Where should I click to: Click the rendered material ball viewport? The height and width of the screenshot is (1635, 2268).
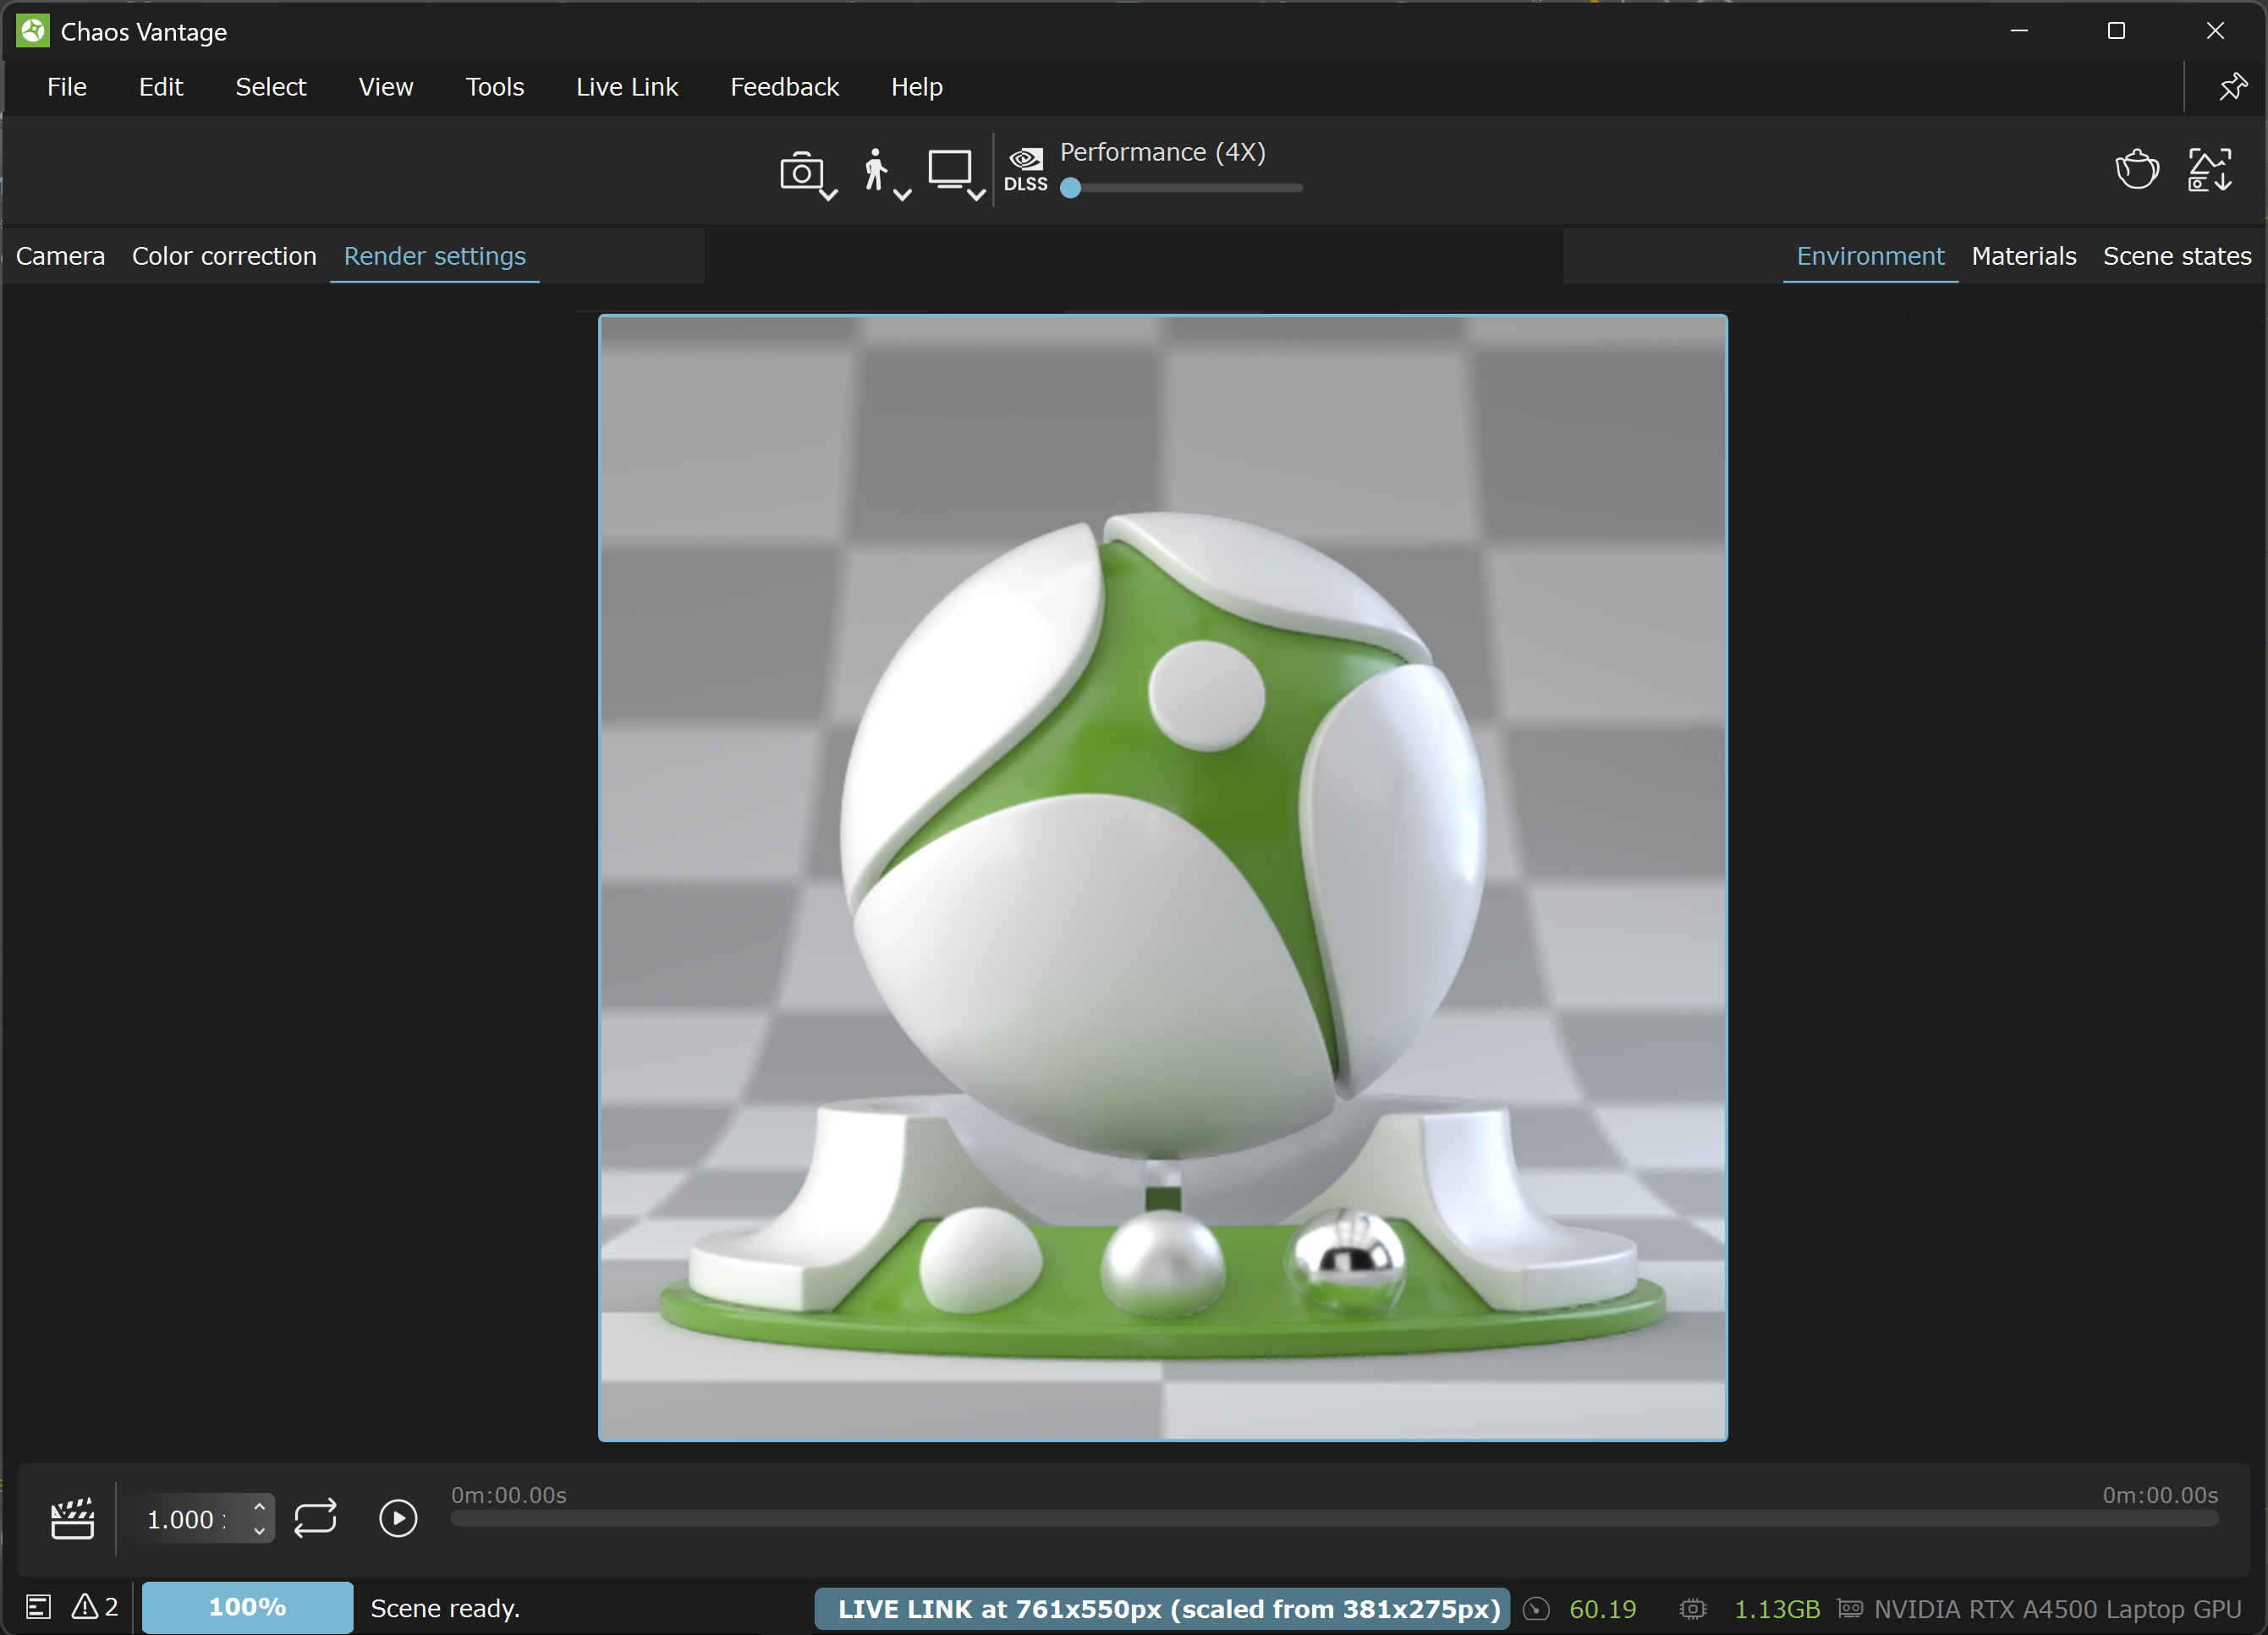pos(1162,877)
